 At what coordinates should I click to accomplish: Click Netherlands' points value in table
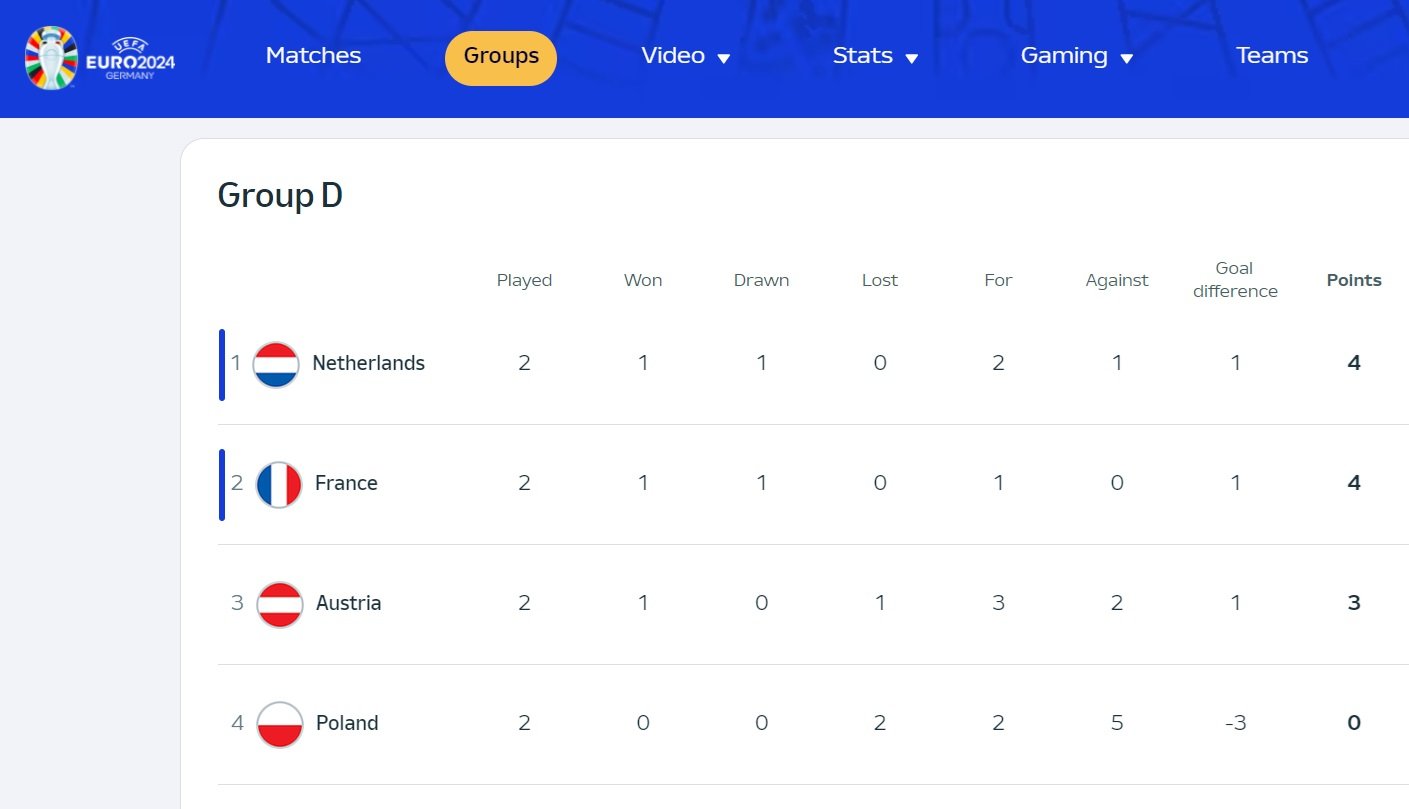pyautogui.click(x=1354, y=363)
